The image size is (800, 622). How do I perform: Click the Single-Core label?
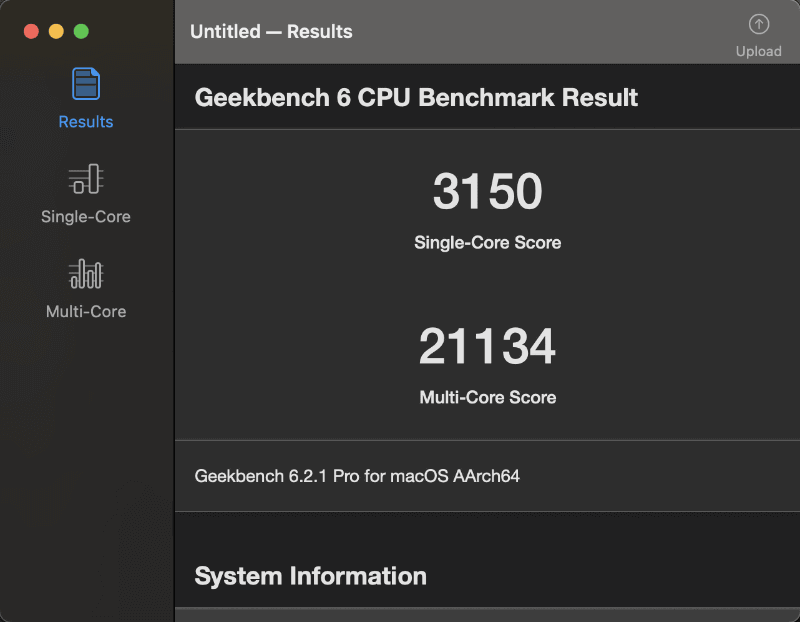[85, 213]
